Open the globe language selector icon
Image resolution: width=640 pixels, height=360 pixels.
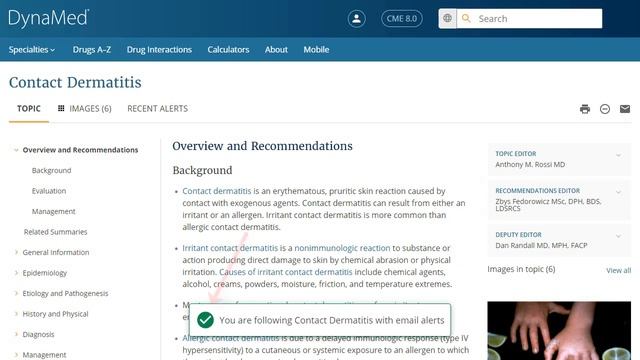(x=447, y=18)
